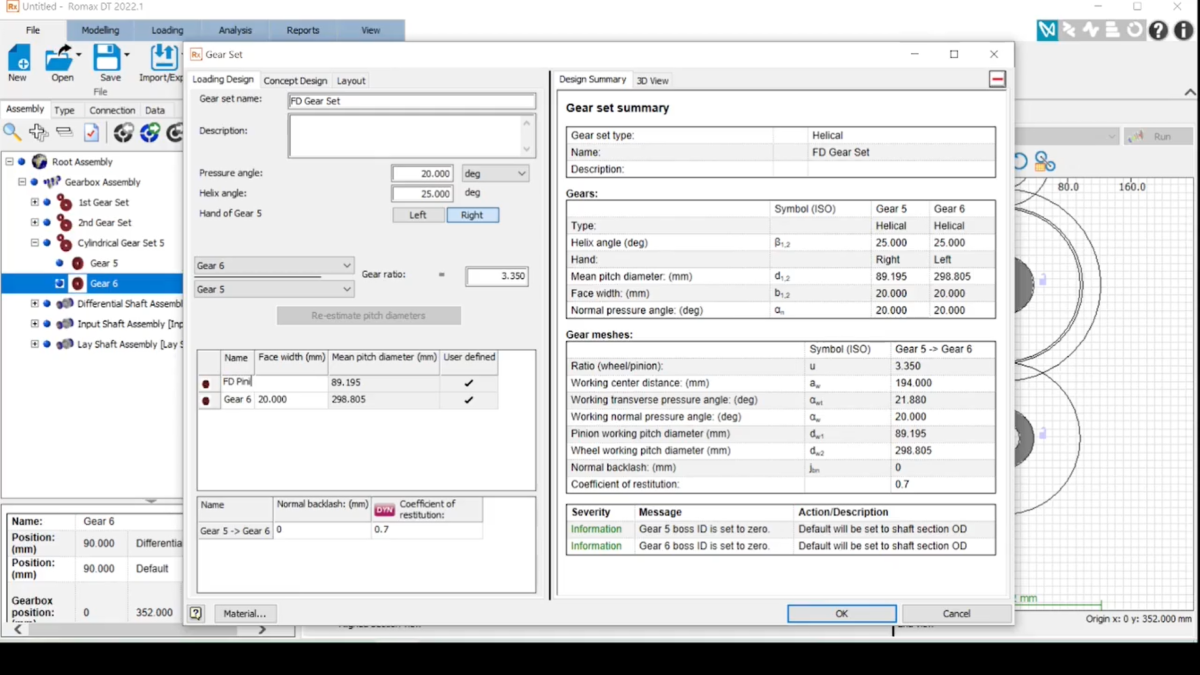Collapse the Cylindrical Gear Set 5 node
This screenshot has width=1200, height=675.
click(34, 243)
